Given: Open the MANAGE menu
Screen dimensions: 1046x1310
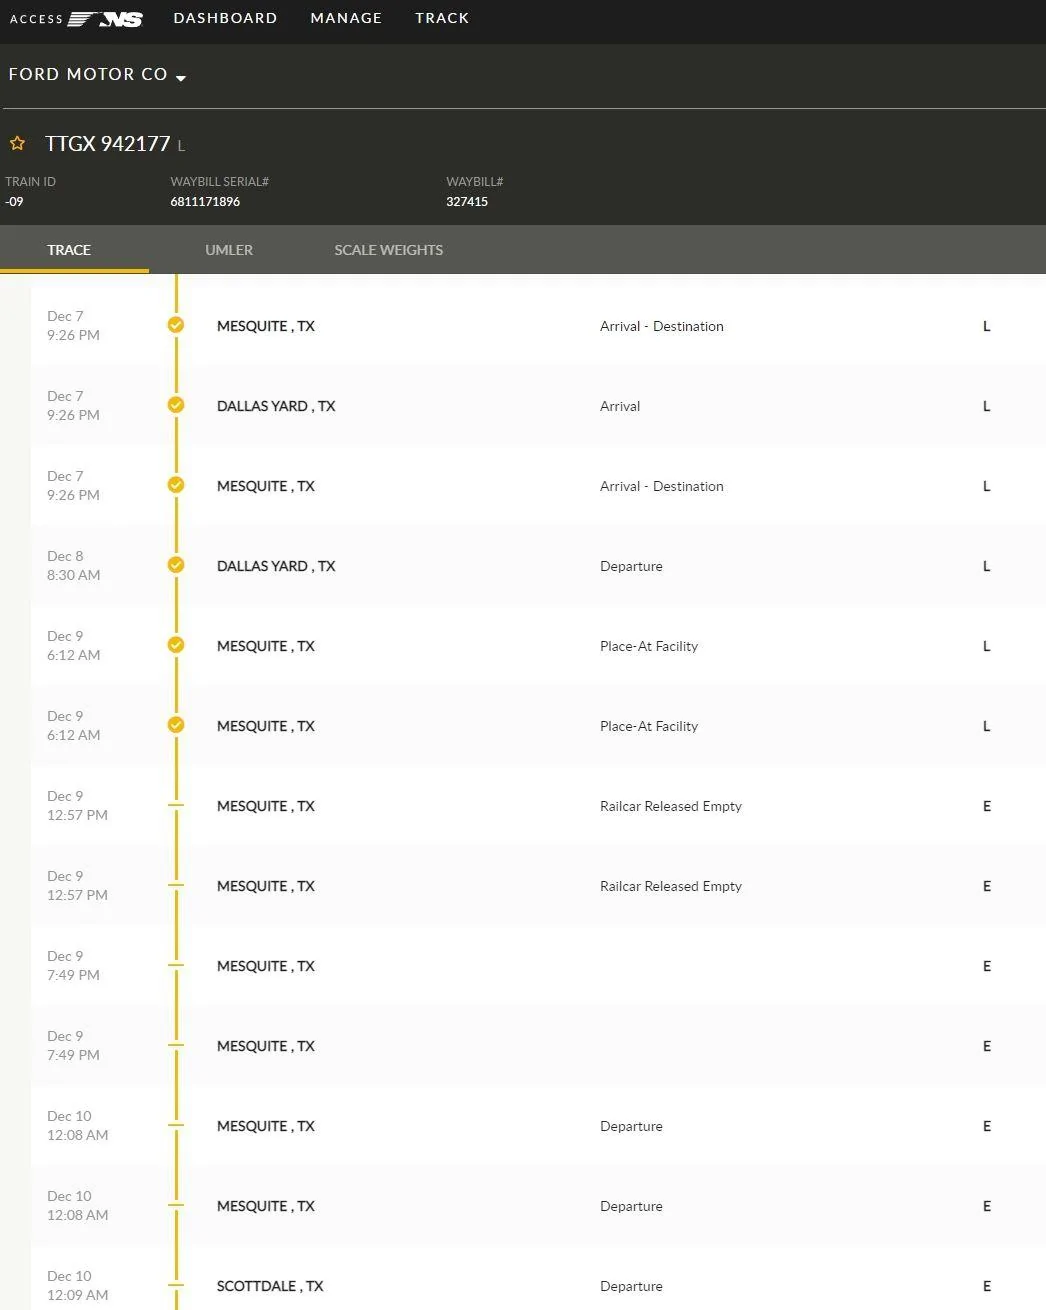Looking at the screenshot, I should (x=346, y=18).
